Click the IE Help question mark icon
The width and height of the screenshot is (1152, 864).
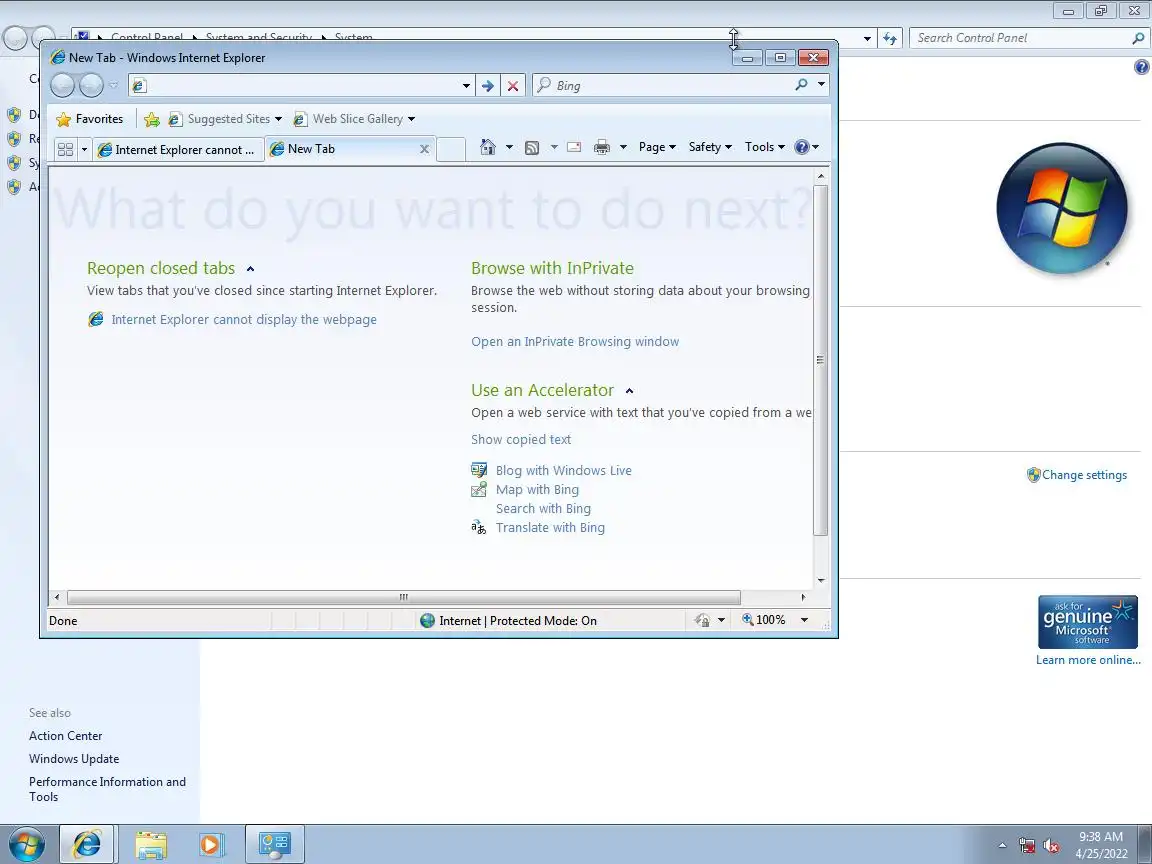[x=802, y=147]
